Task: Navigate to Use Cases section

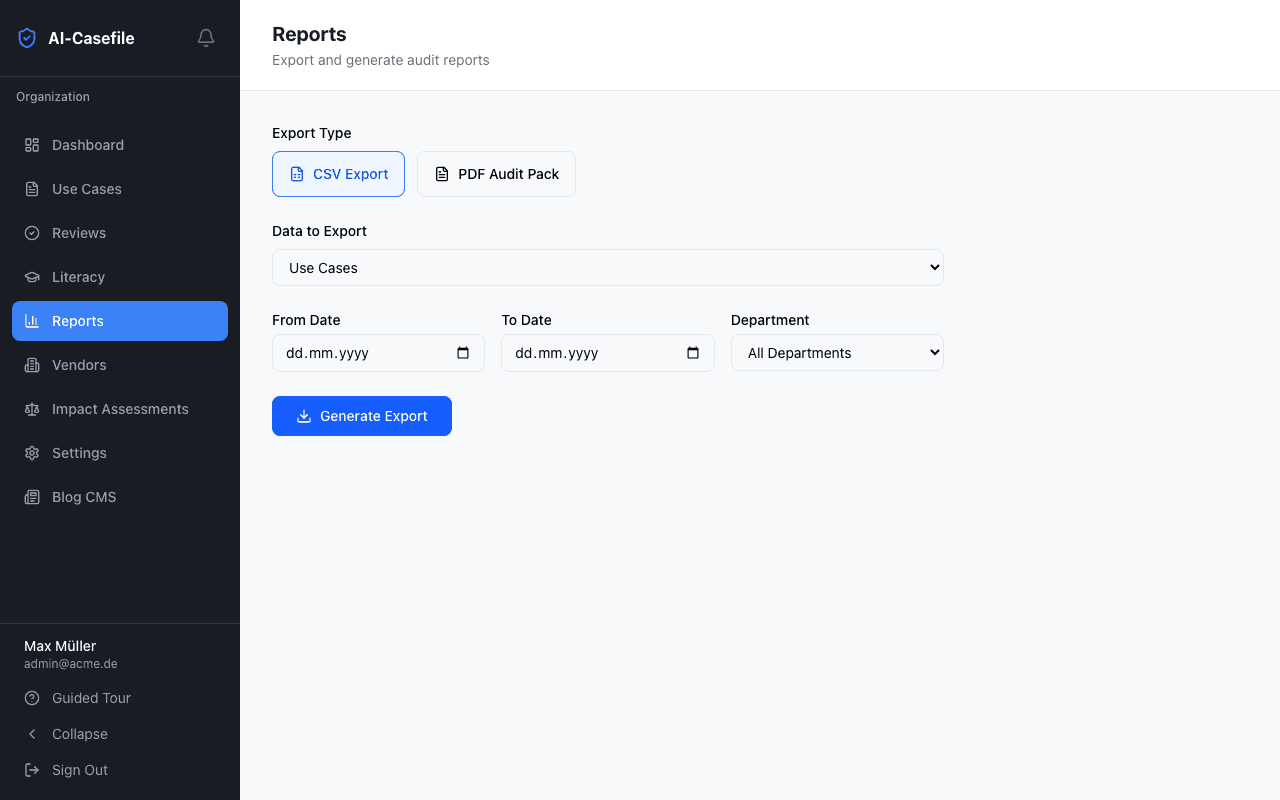Action: (x=85, y=188)
